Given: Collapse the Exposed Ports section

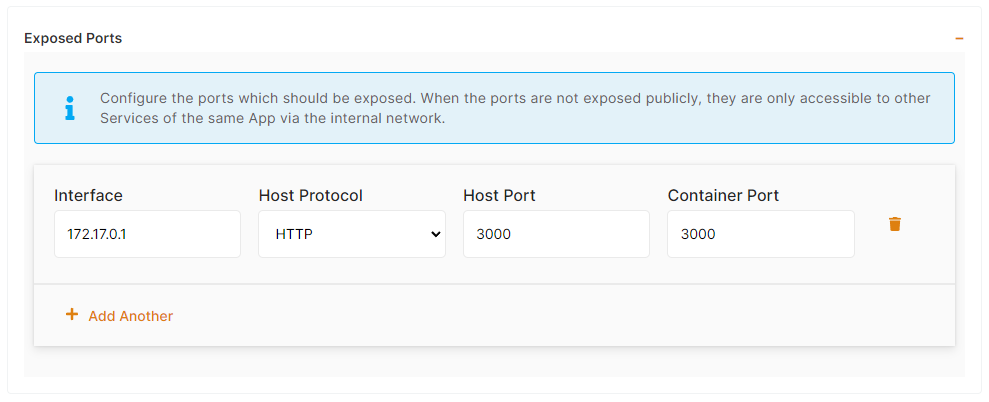Looking at the screenshot, I should coord(959,39).
